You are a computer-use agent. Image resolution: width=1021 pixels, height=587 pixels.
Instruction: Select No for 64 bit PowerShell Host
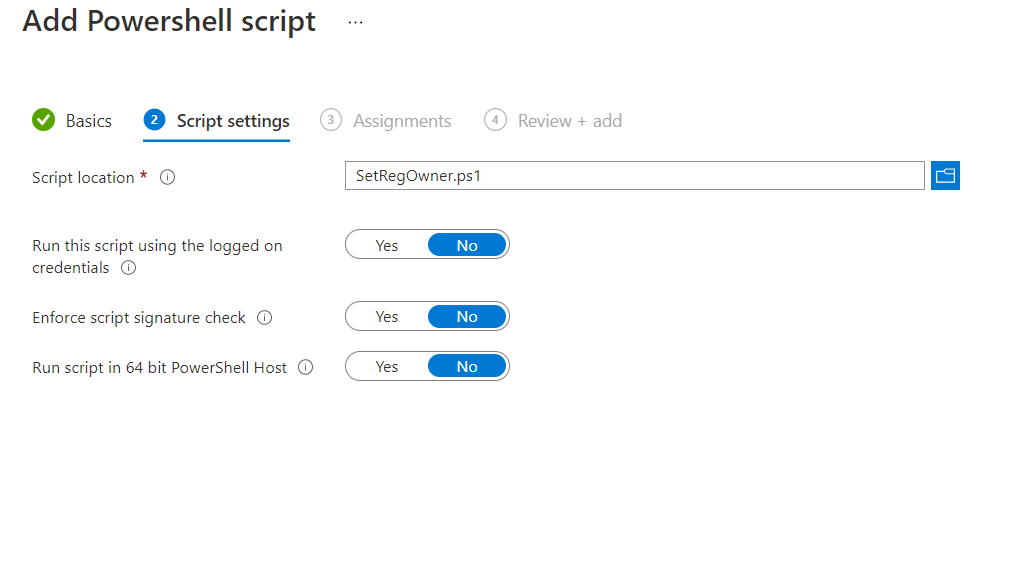click(x=467, y=367)
